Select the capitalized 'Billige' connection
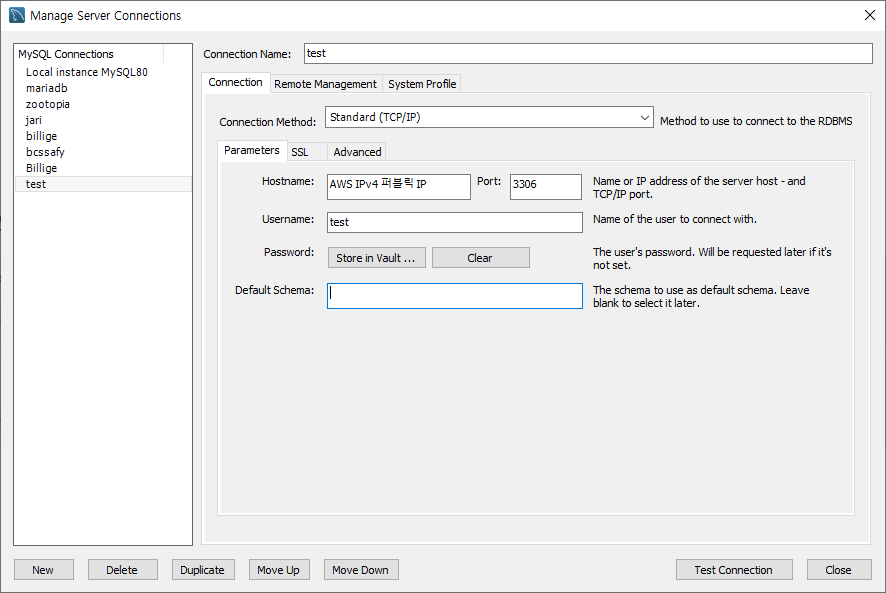This screenshot has width=886, height=593. (103, 168)
